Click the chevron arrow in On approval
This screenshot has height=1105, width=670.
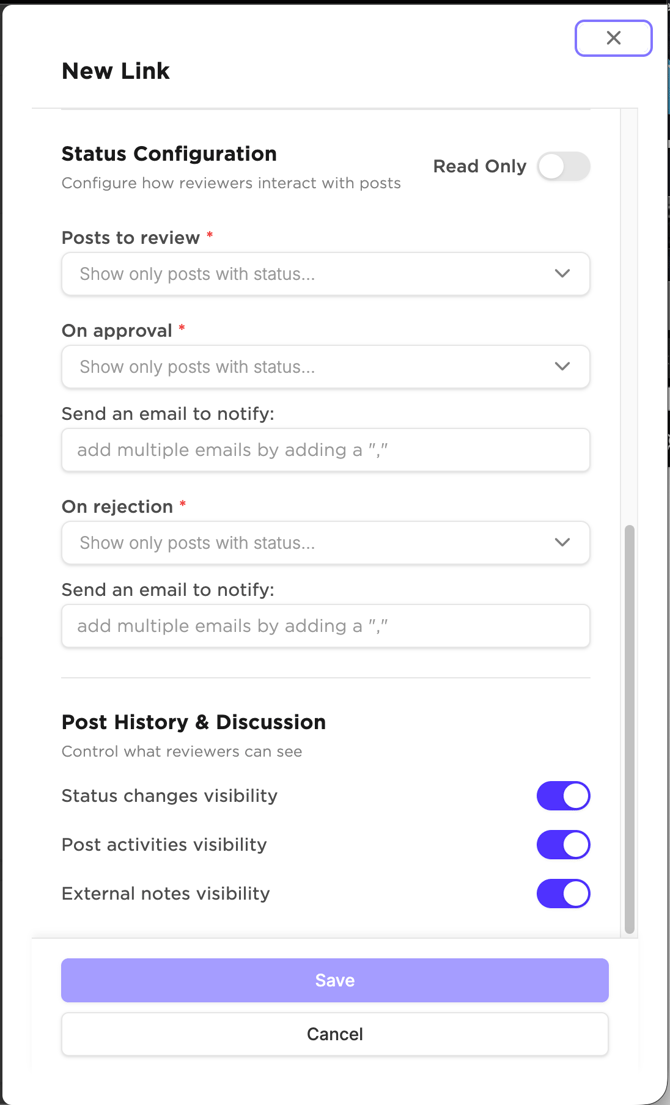click(562, 367)
